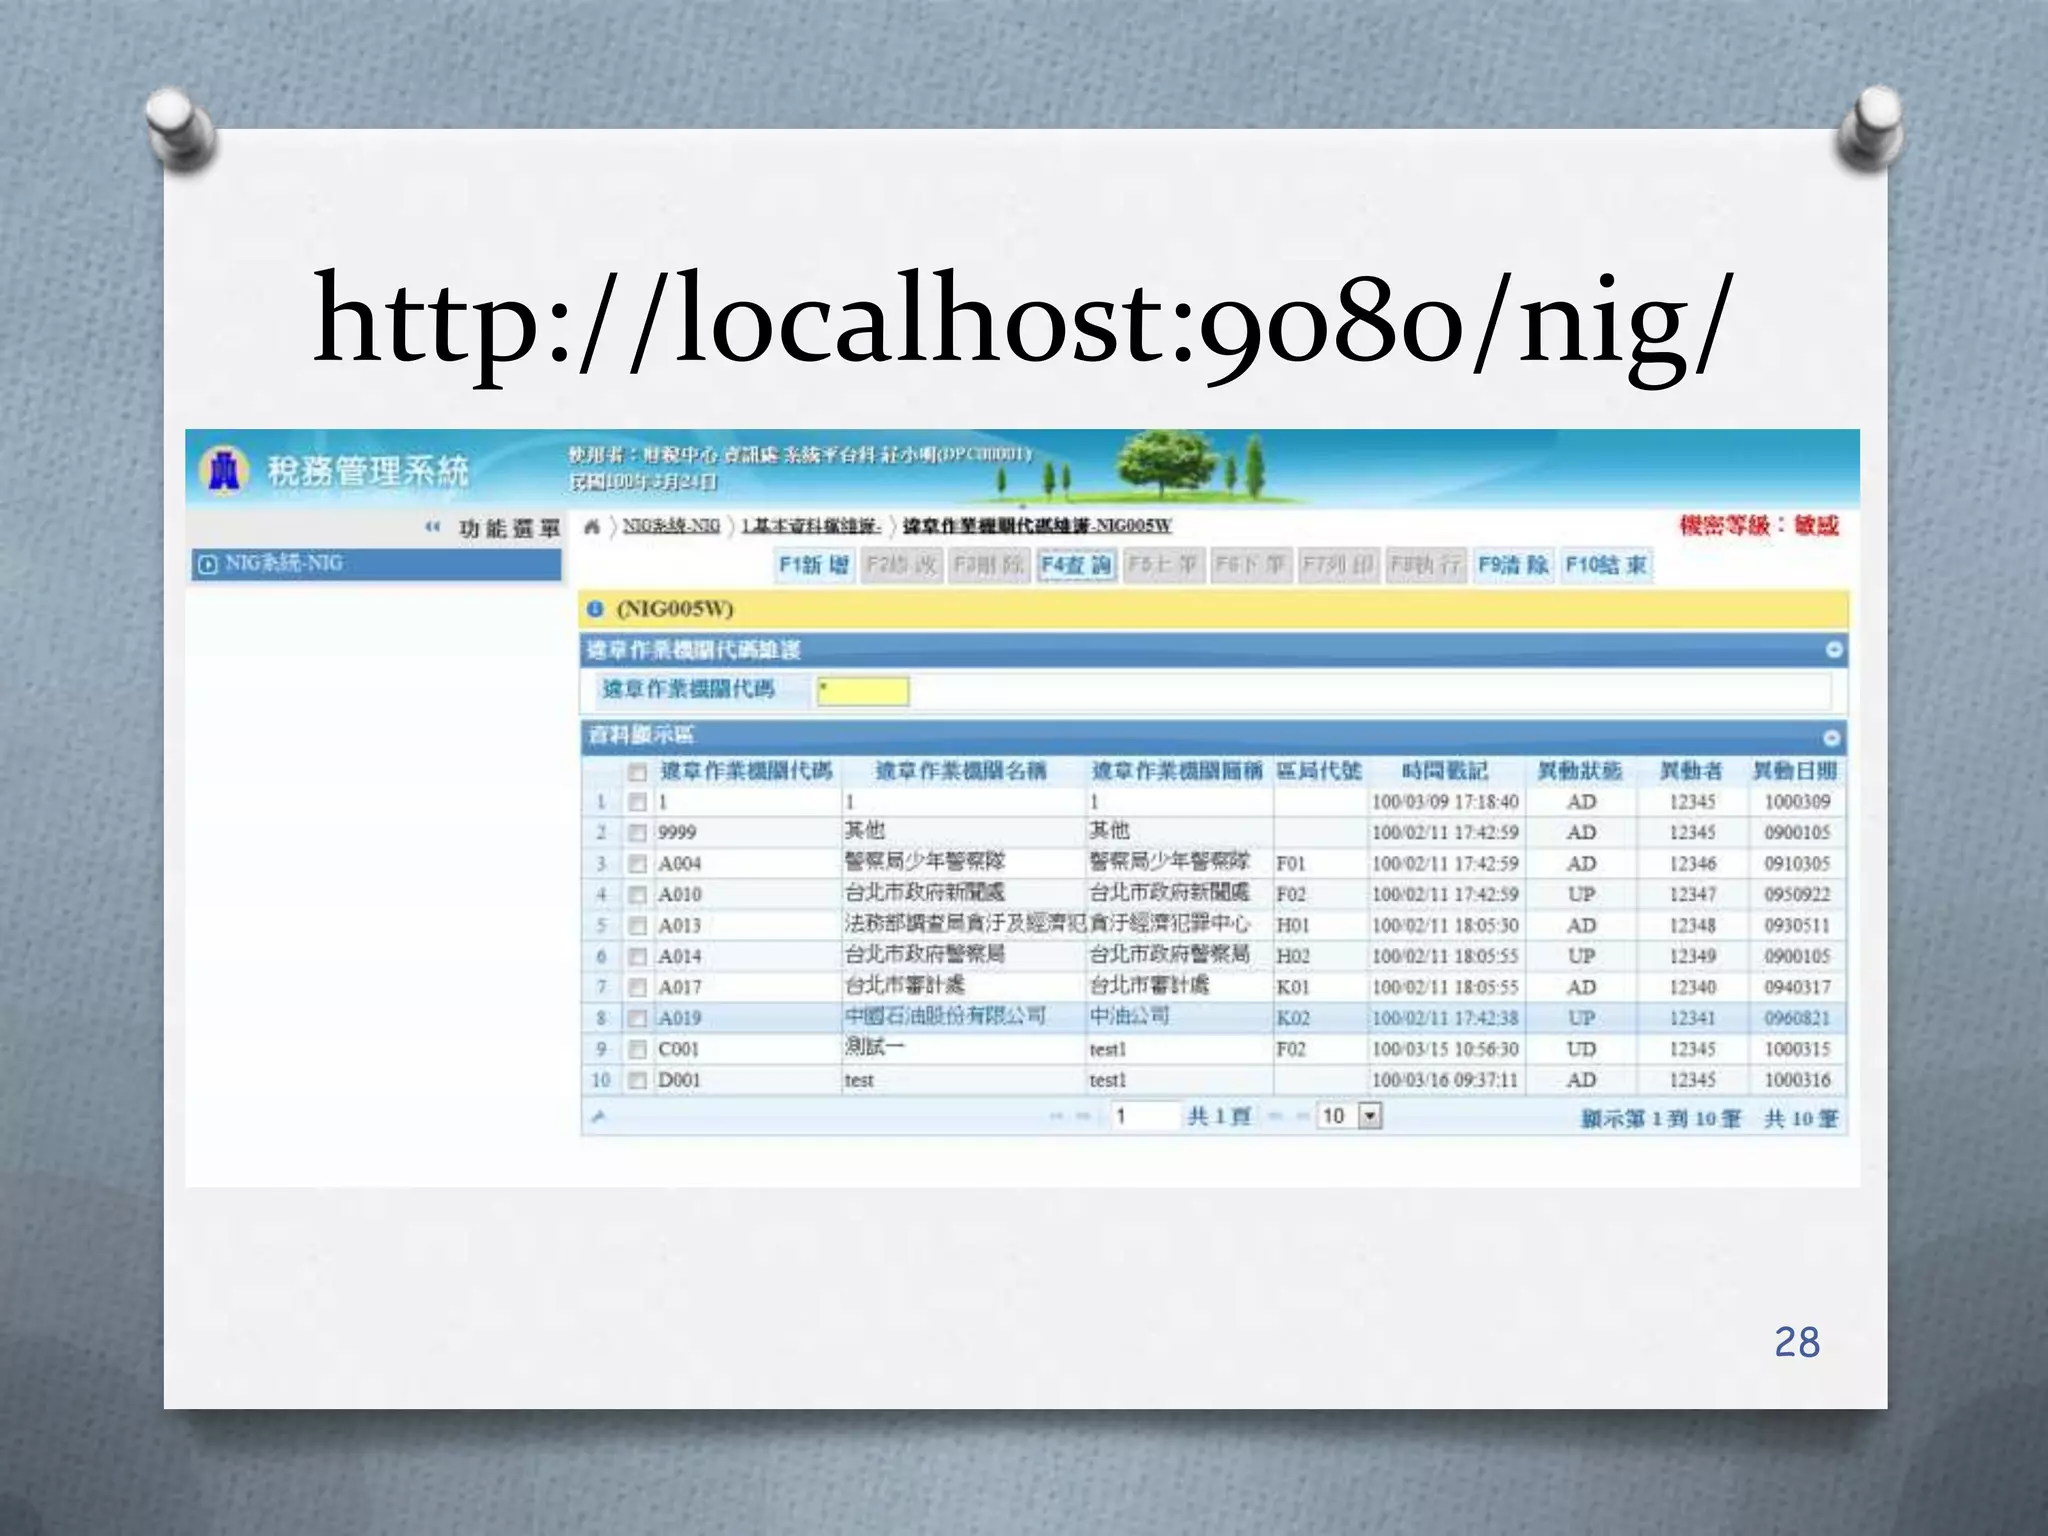Open the 1.基本資料檔維護 breadcrumb link
Screen dimensions: 2048x1536
pyautogui.click(x=811, y=526)
